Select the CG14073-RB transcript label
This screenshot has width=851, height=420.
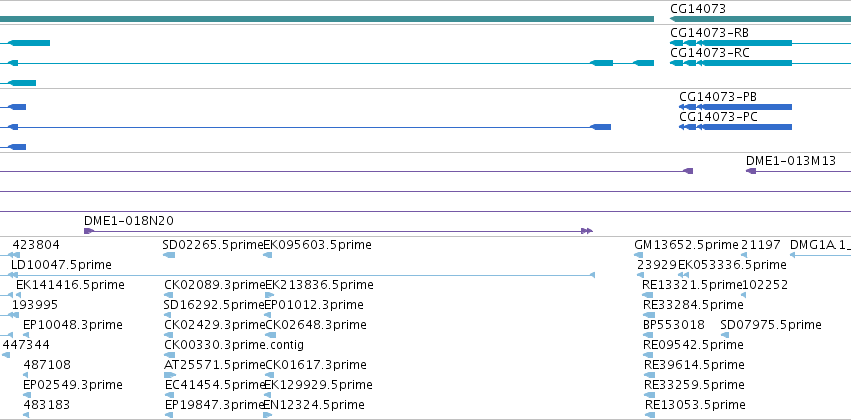click(709, 33)
